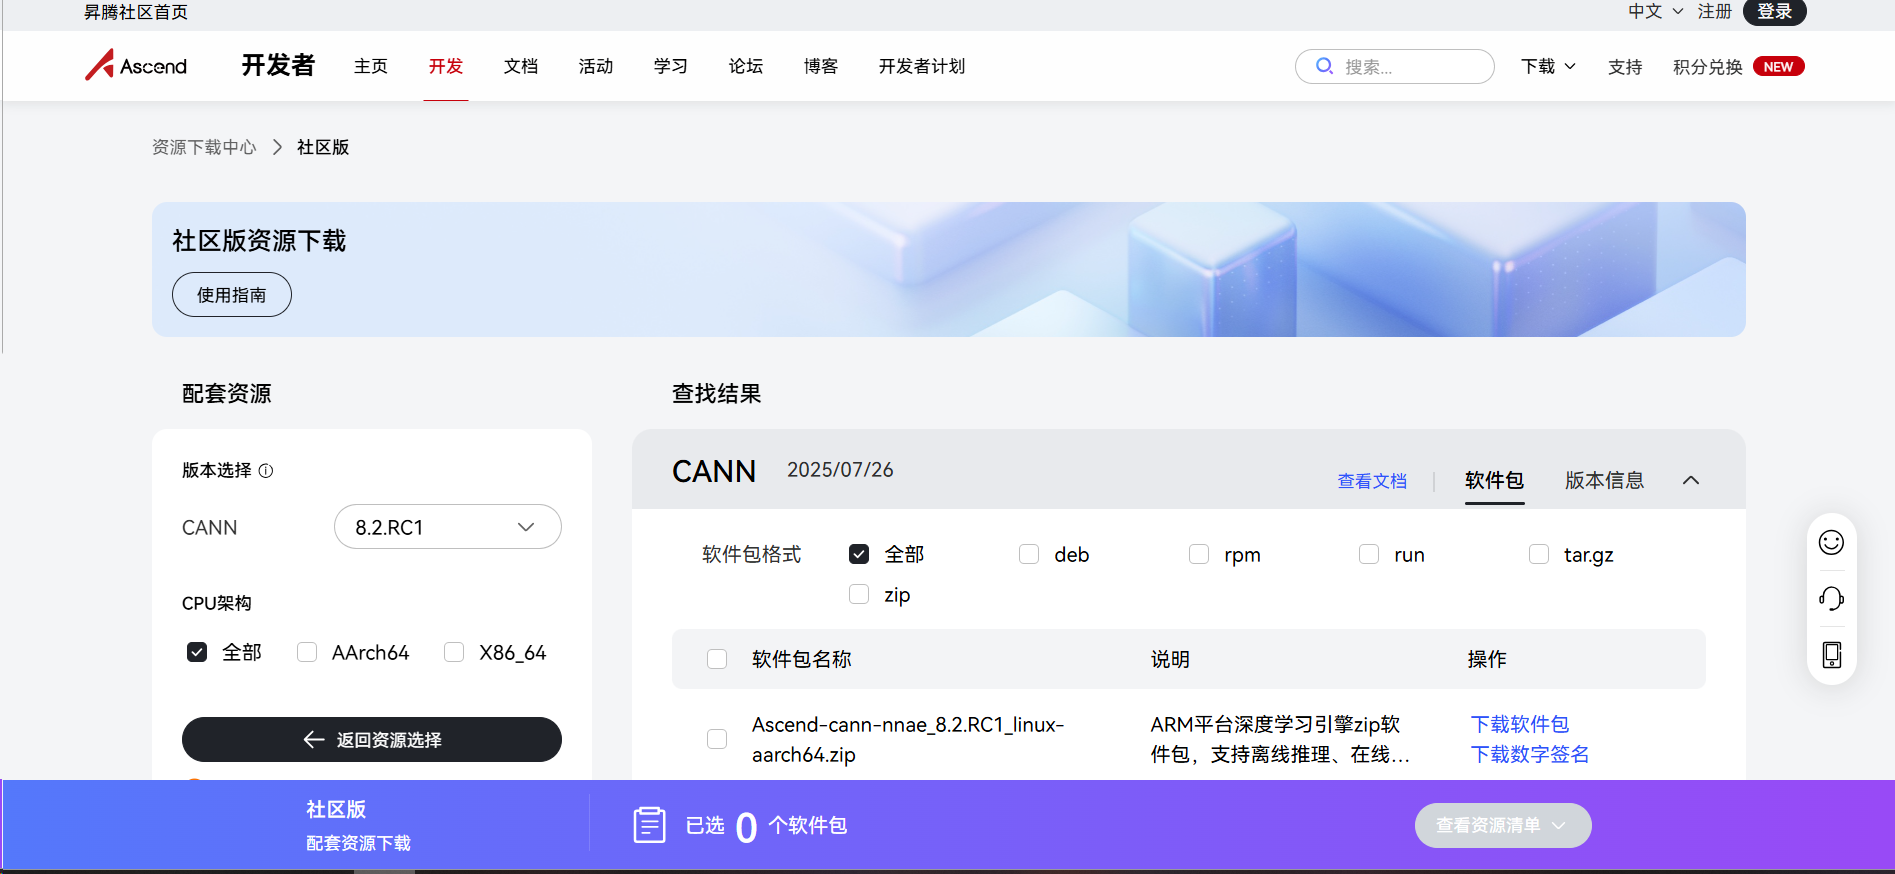Click the 登录 button

point(1775,11)
